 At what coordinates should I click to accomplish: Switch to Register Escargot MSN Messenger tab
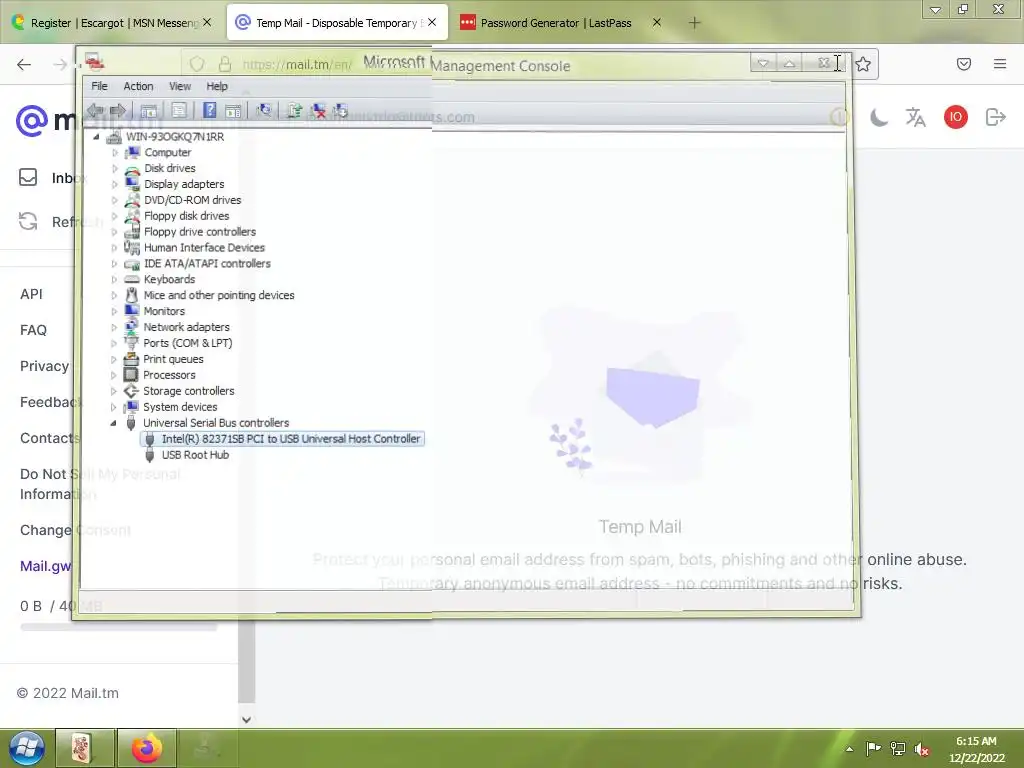pyautogui.click(x=112, y=23)
